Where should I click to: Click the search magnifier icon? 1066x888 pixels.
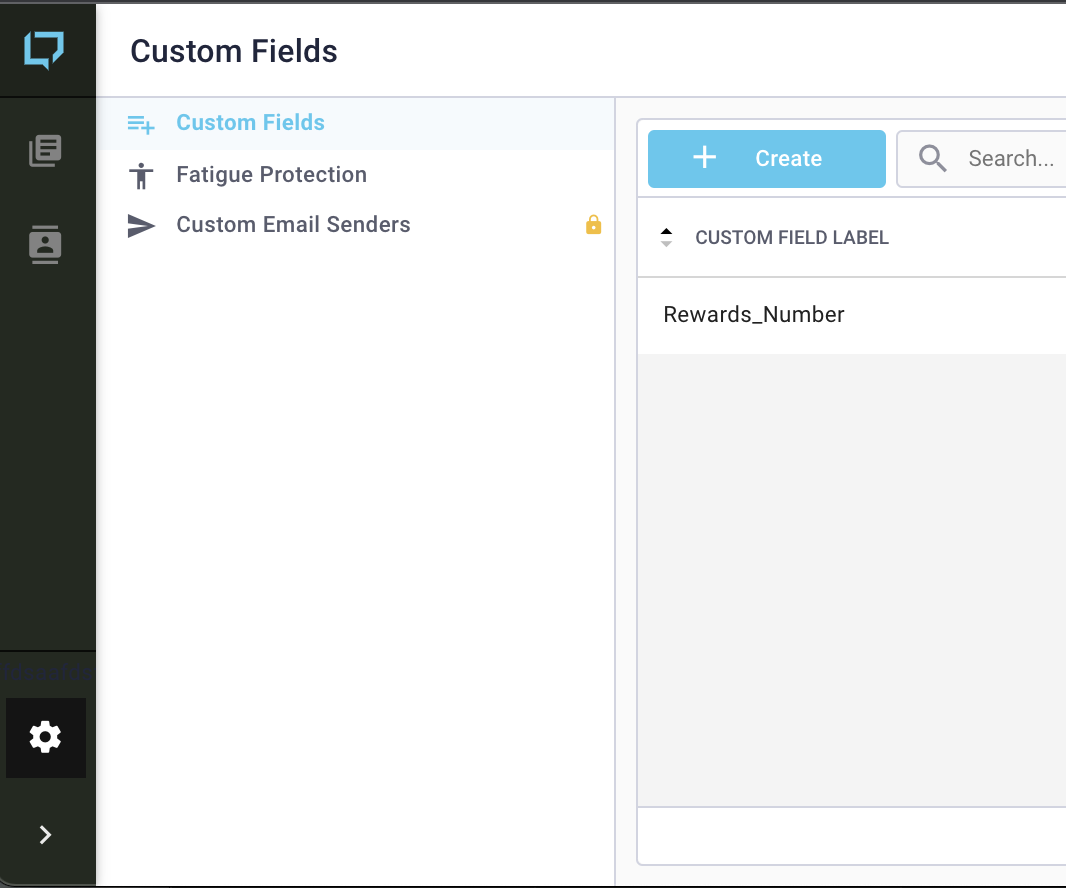pos(932,158)
